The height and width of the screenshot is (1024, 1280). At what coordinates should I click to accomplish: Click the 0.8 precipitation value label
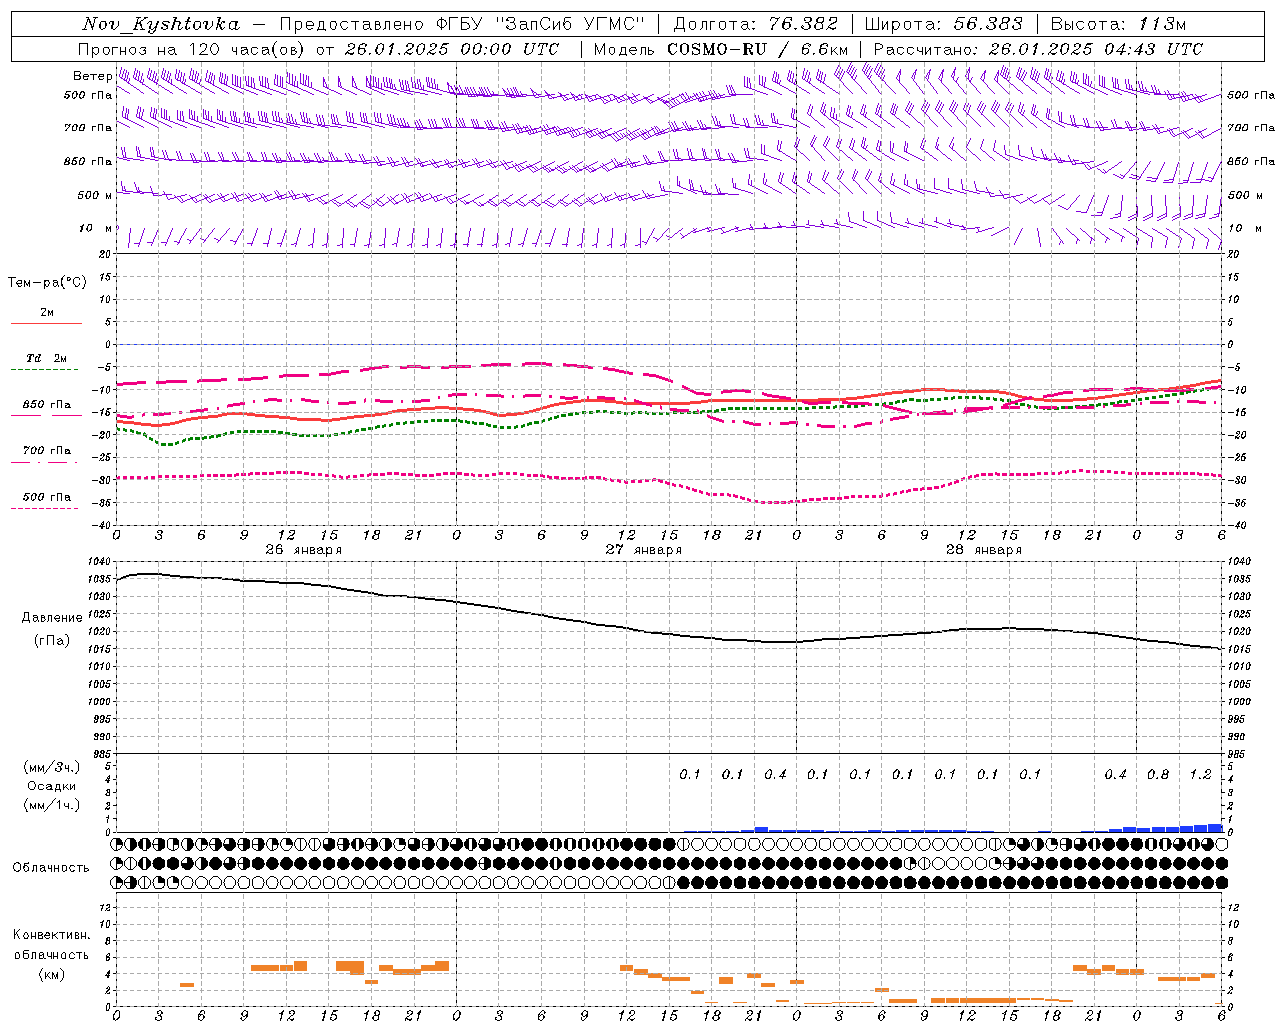1158,774
